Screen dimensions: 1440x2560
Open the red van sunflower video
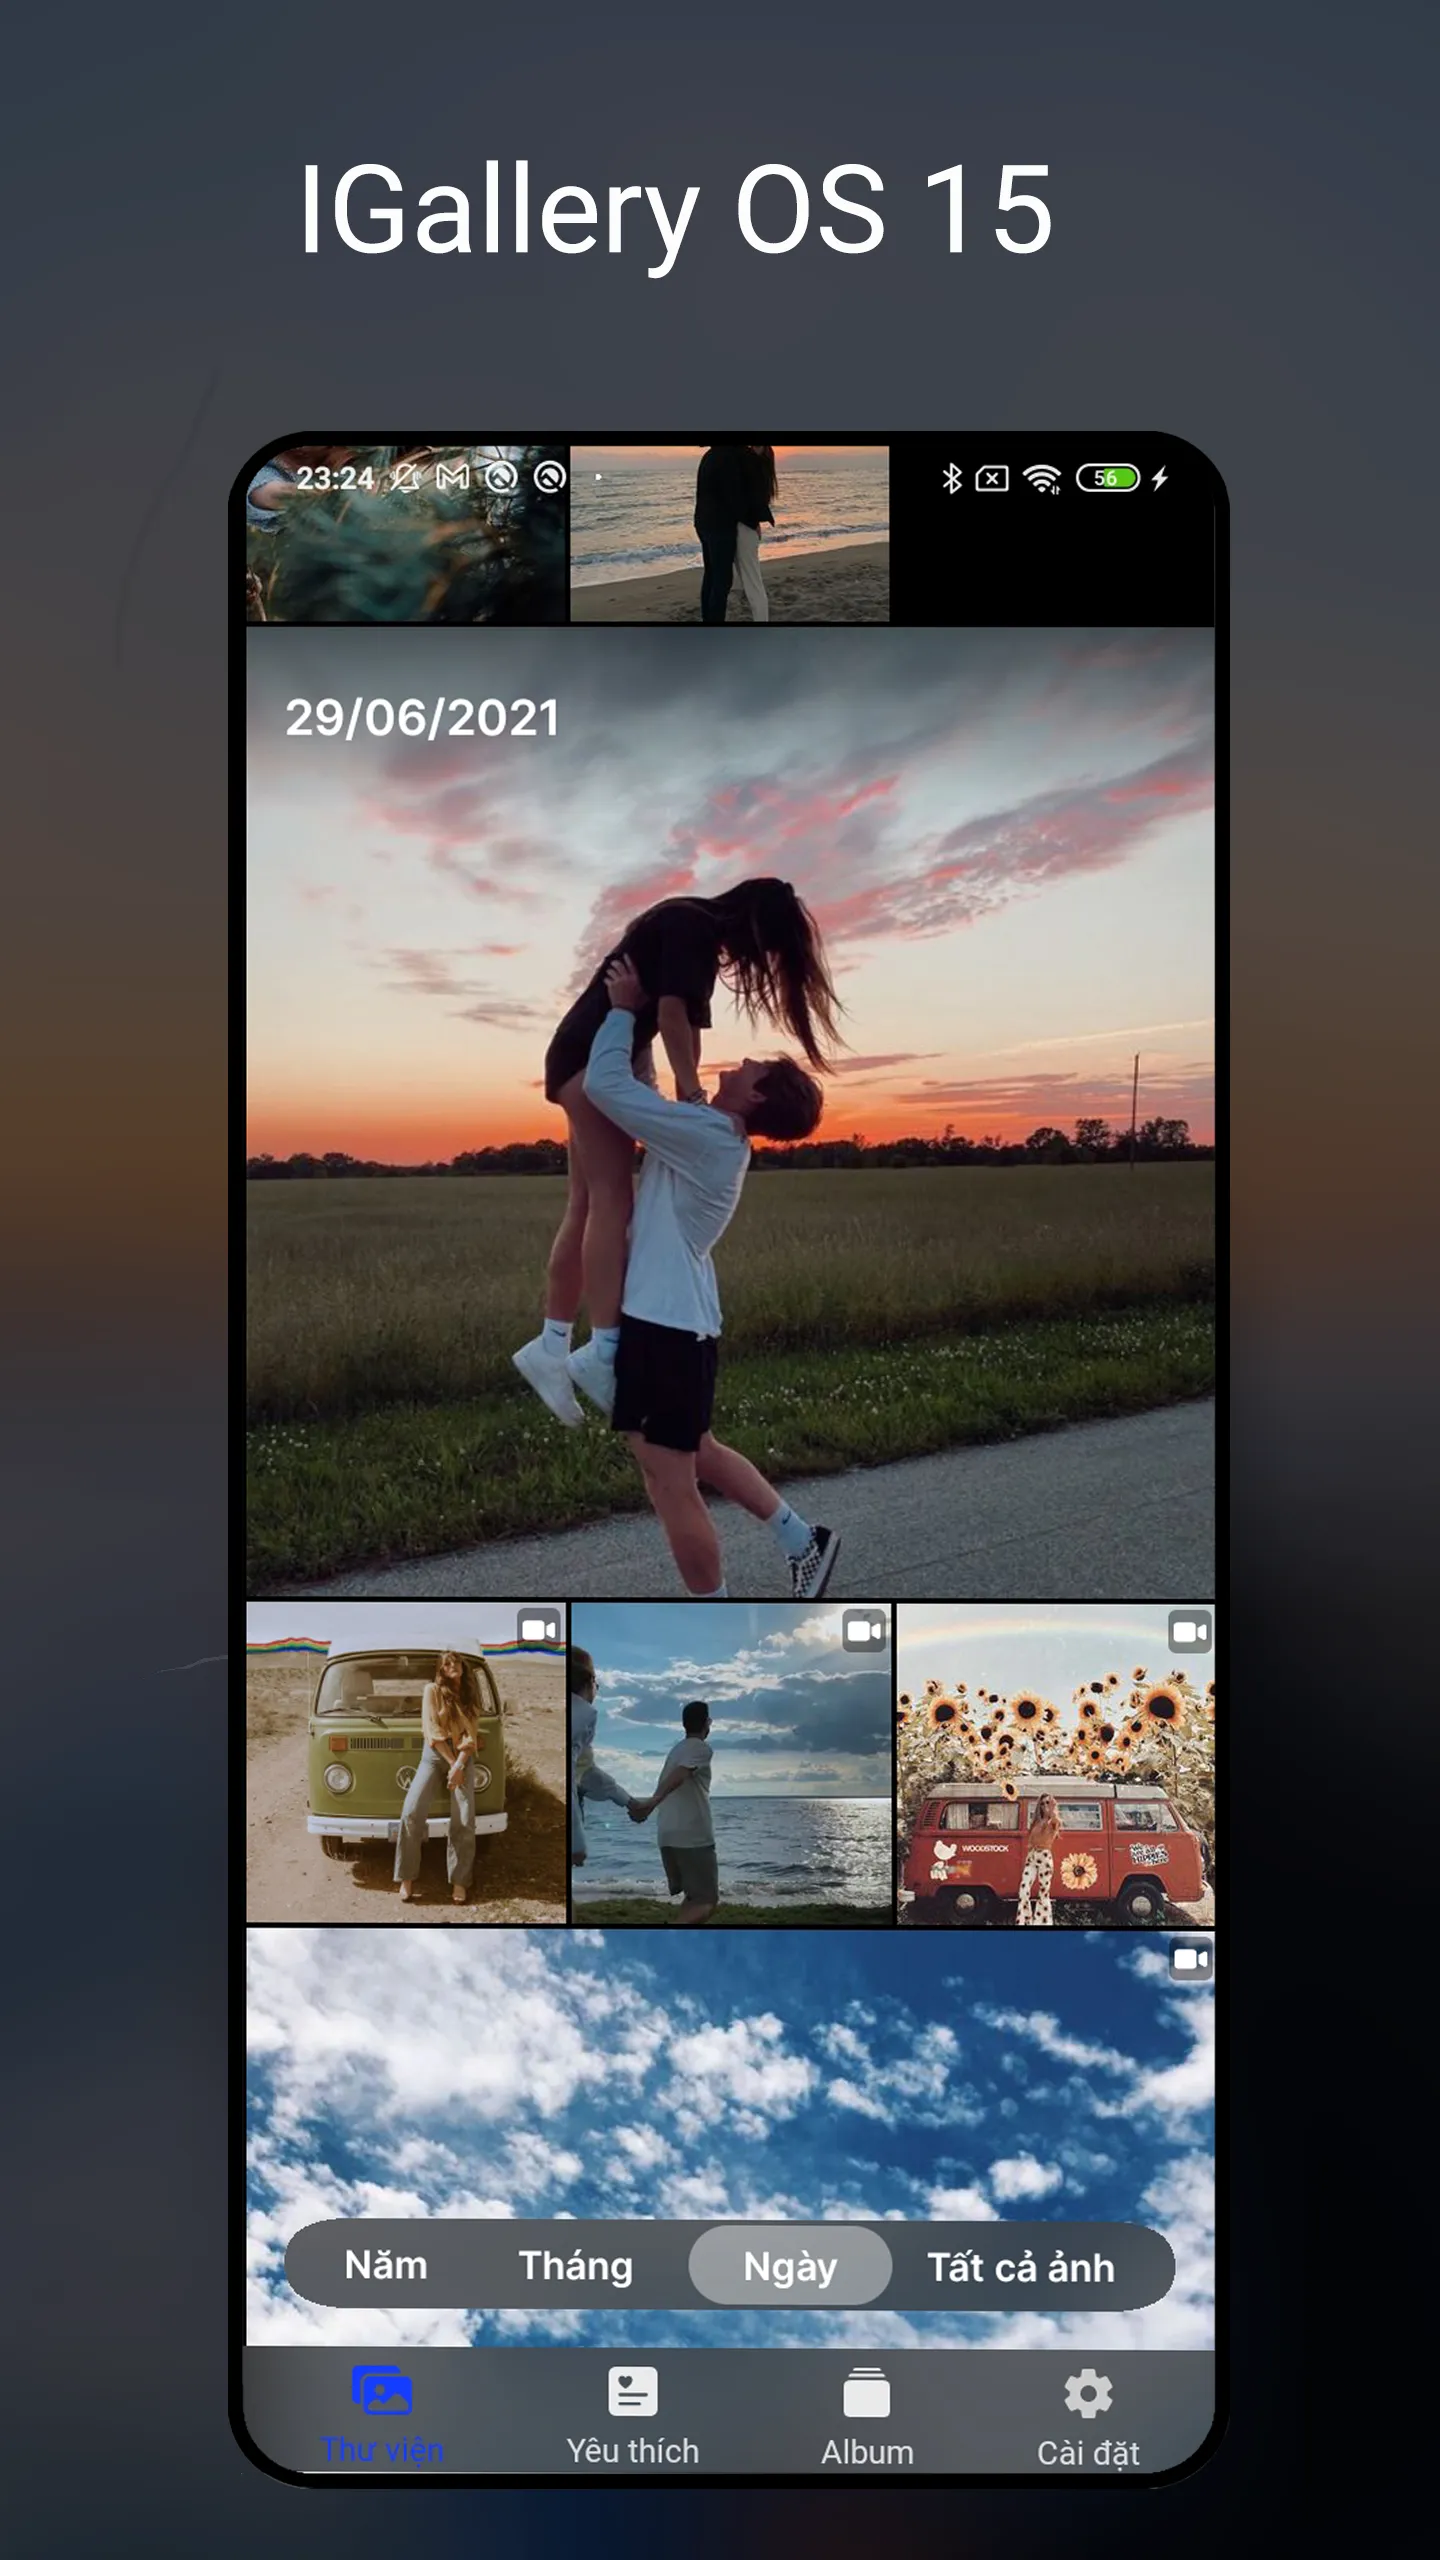point(1056,1765)
